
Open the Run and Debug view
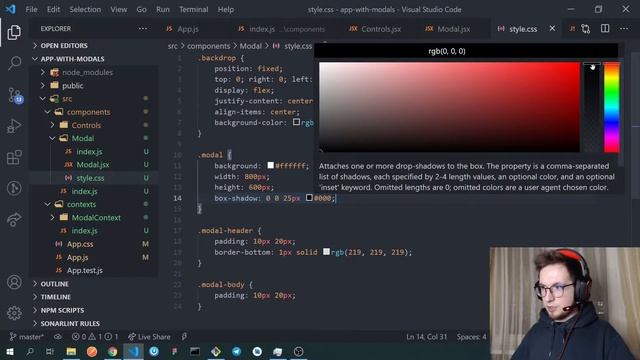click(x=14, y=126)
